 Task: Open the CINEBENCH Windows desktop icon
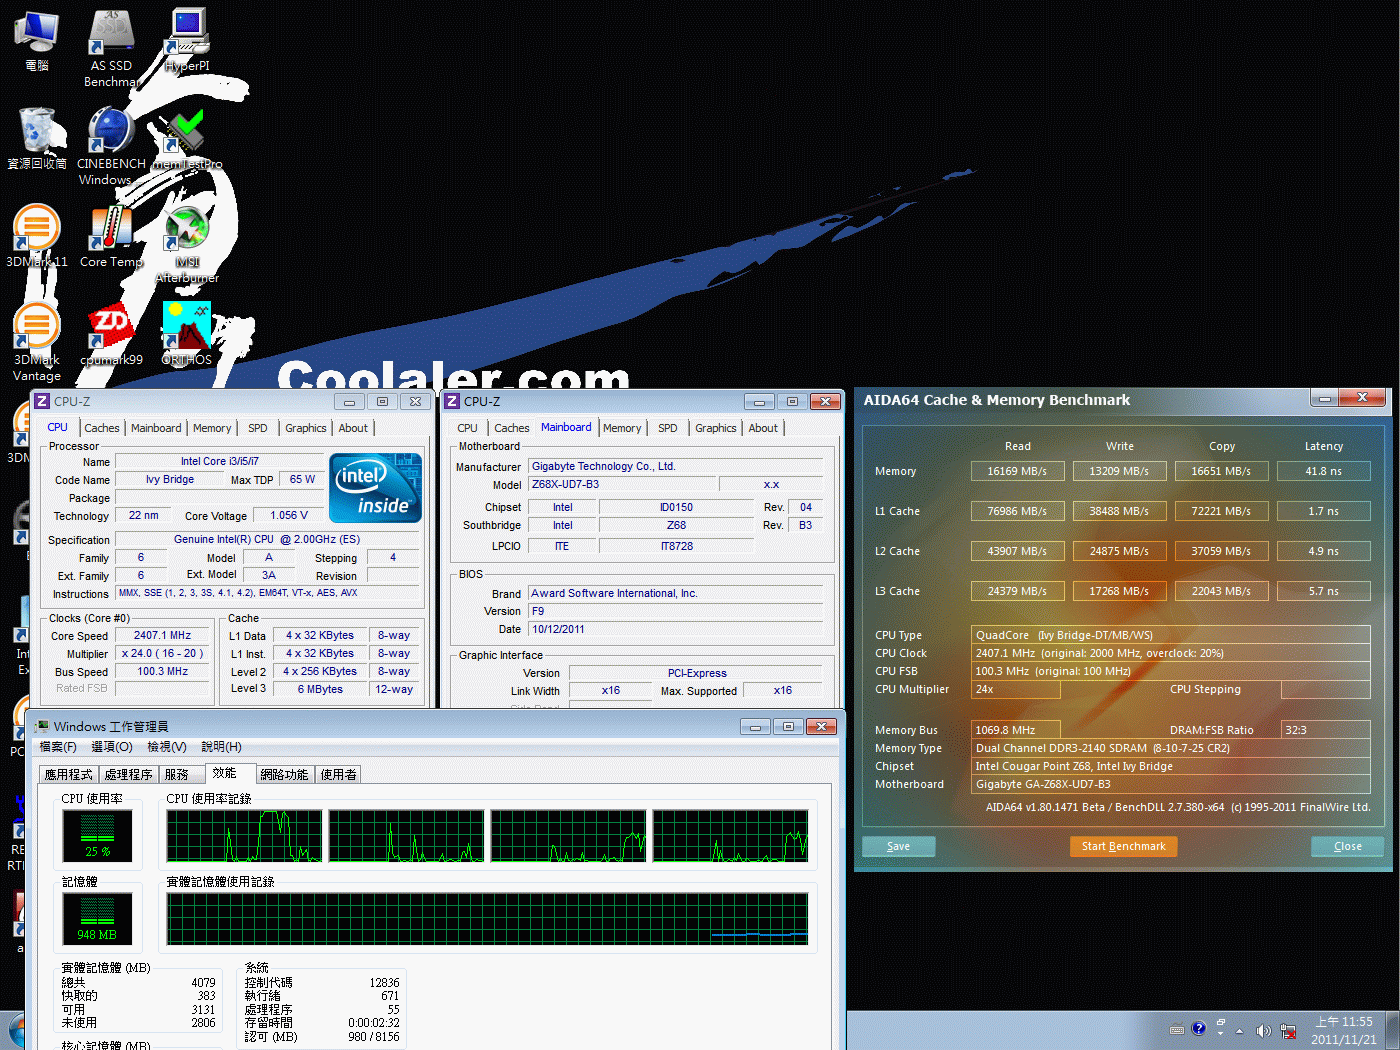click(110, 135)
